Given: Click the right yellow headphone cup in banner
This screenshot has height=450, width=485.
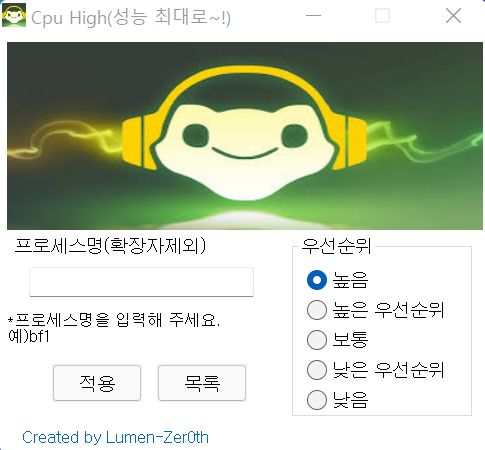Looking at the screenshot, I should [353, 143].
